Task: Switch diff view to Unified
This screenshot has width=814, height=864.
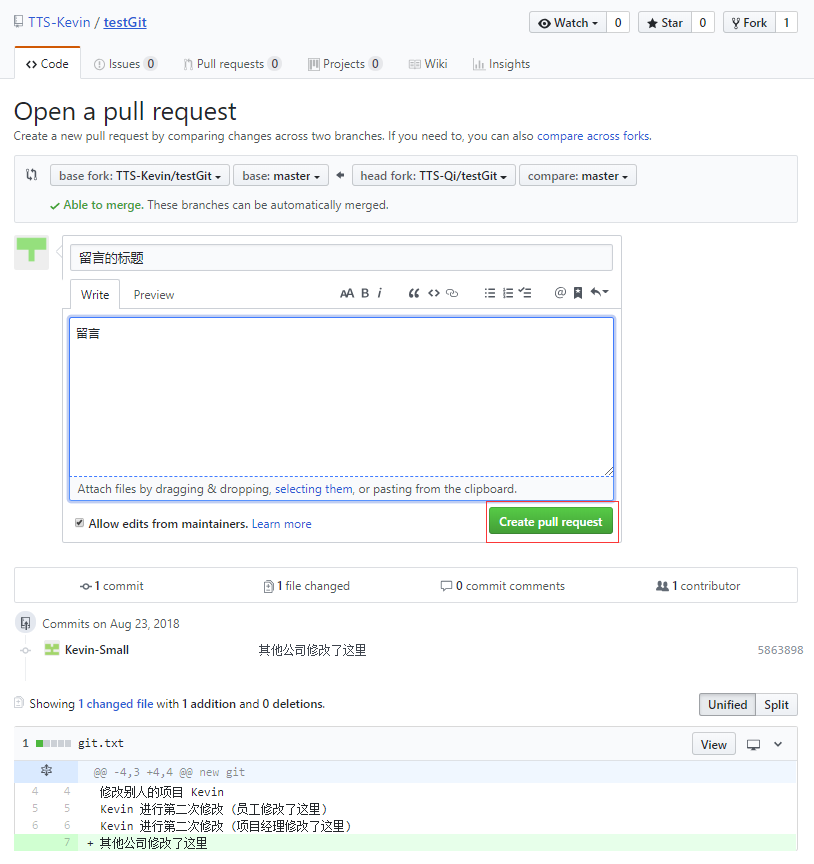Action: tap(727, 705)
